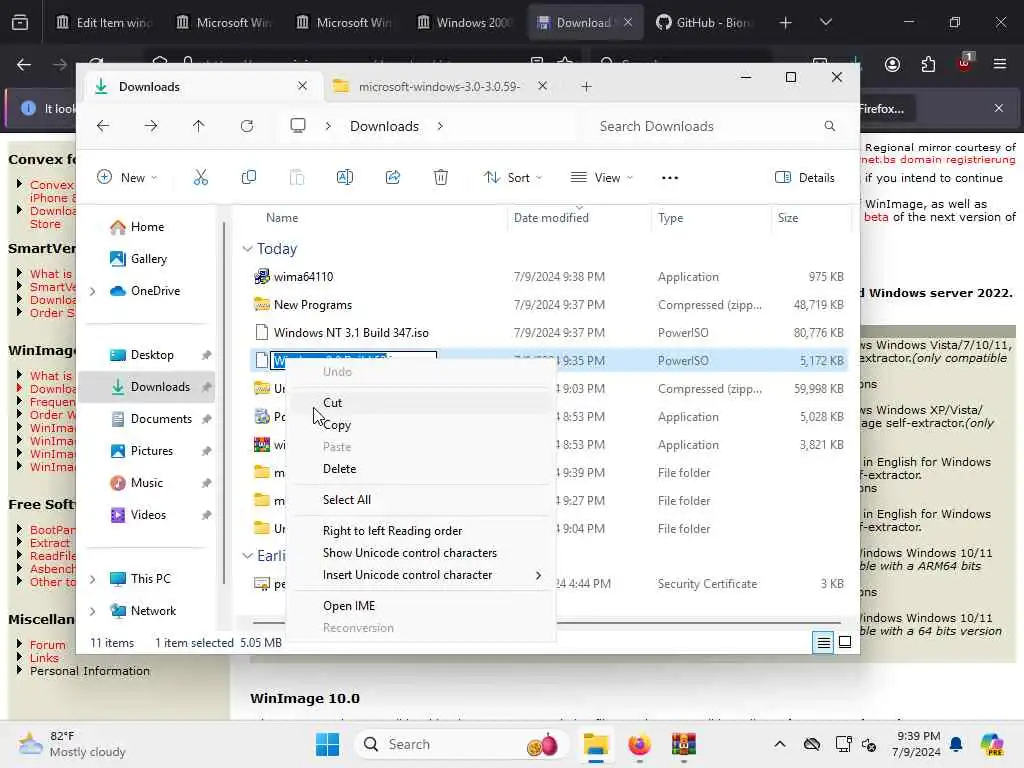Choose Show Unicode control characters
Screen dimensions: 1024x768
click(x=421, y=553)
